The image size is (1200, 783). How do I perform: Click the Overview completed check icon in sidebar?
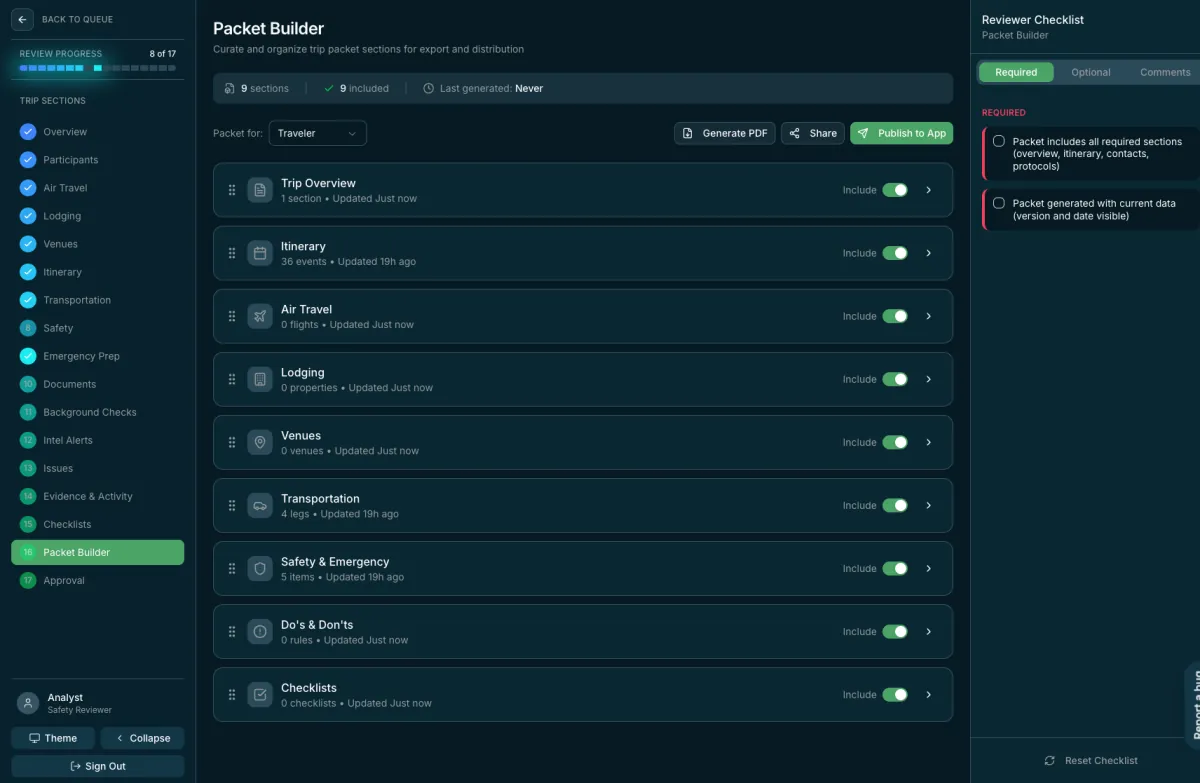(28, 131)
